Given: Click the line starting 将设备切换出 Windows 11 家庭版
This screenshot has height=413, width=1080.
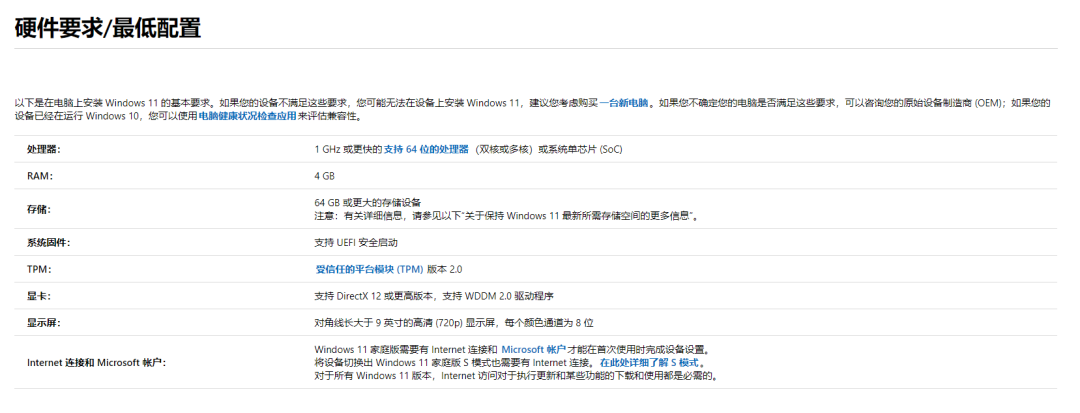Looking at the screenshot, I should (455, 363).
